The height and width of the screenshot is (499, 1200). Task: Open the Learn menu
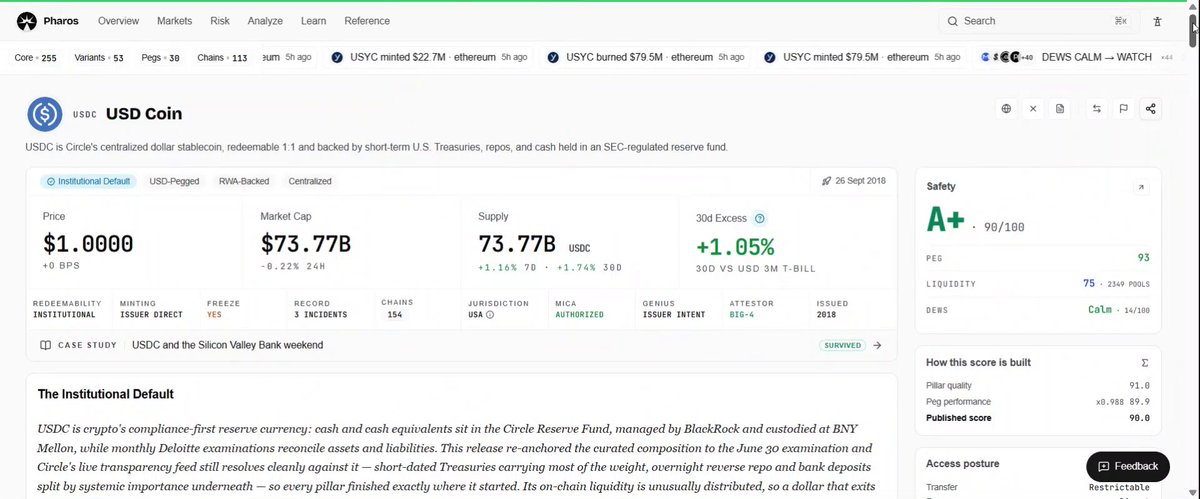click(313, 21)
